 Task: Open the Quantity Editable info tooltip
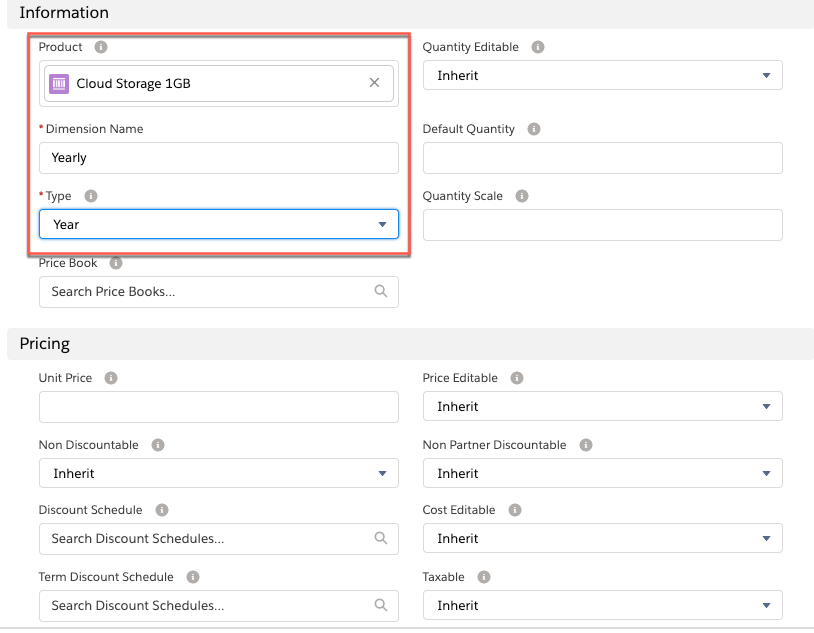click(536, 47)
